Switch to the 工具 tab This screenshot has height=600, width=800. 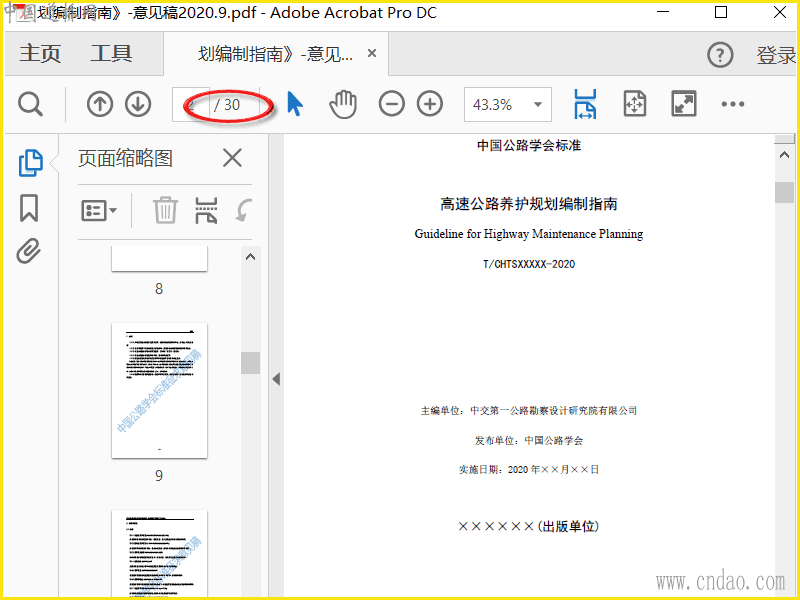click(111, 54)
